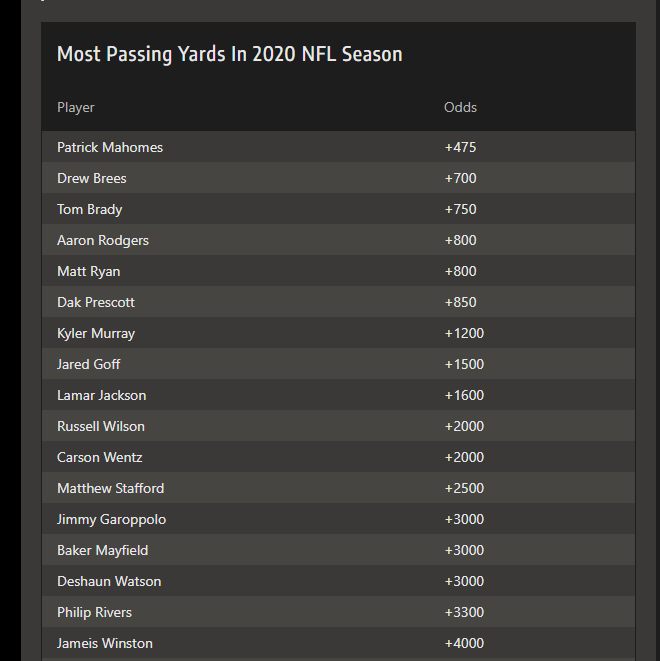Viewport: 660px width, 661px height.
Task: Choose Baker Mayfield's name
Action: coord(103,550)
